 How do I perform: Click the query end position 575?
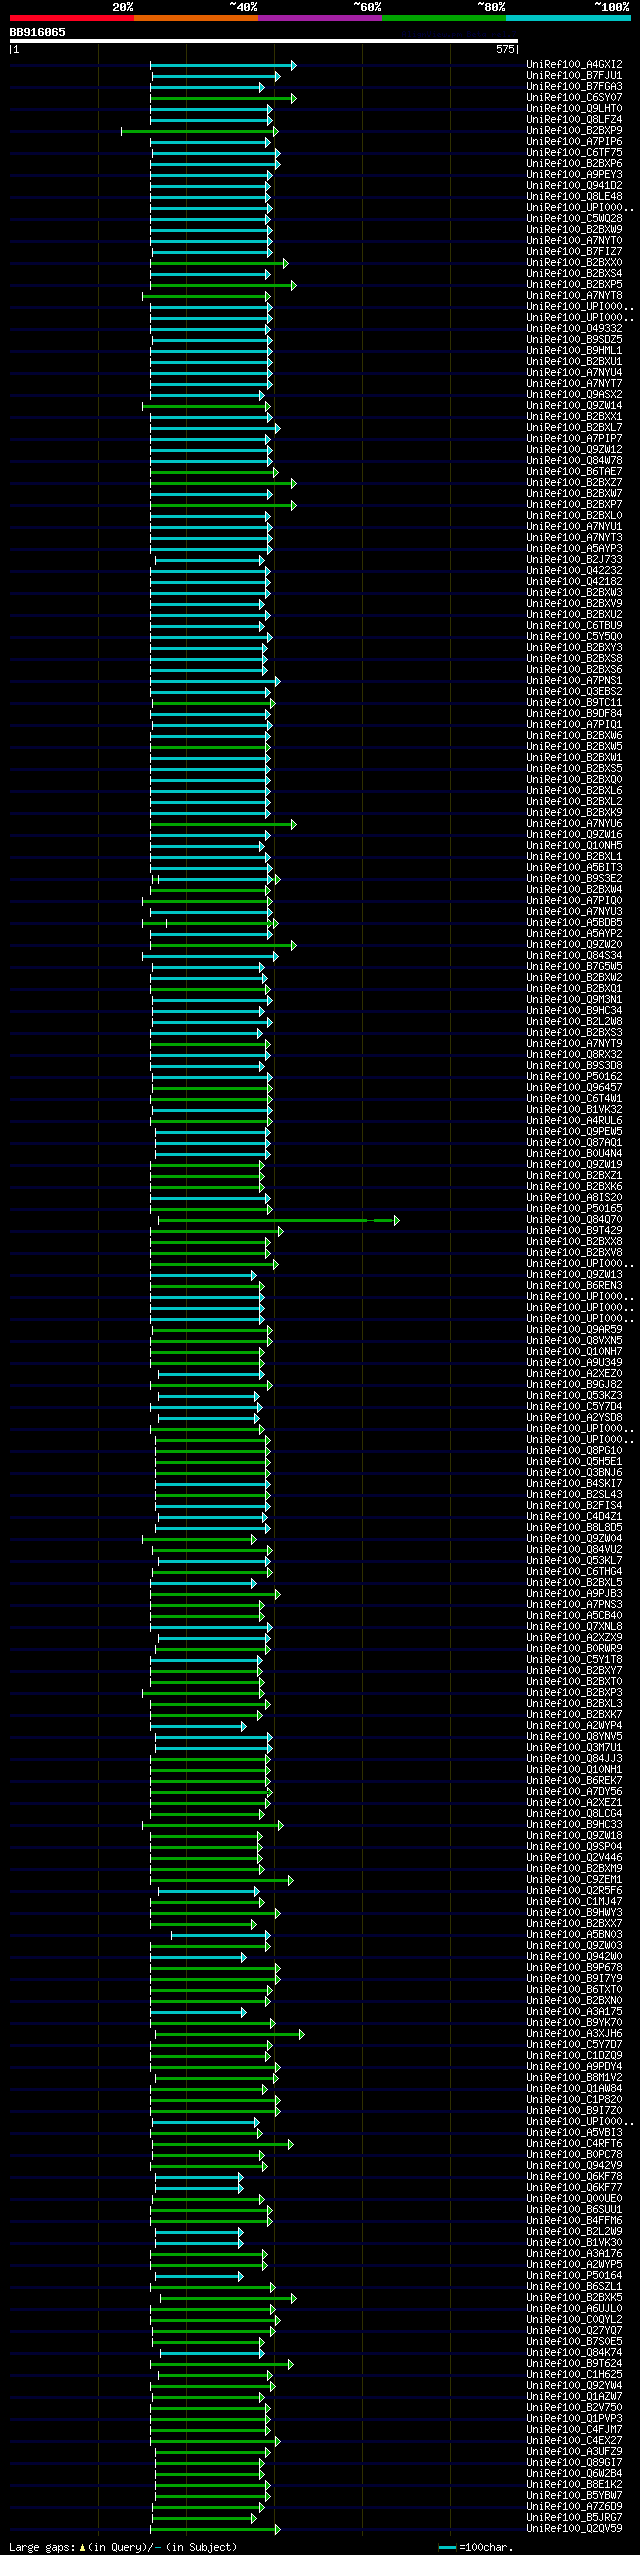pyautogui.click(x=505, y=49)
